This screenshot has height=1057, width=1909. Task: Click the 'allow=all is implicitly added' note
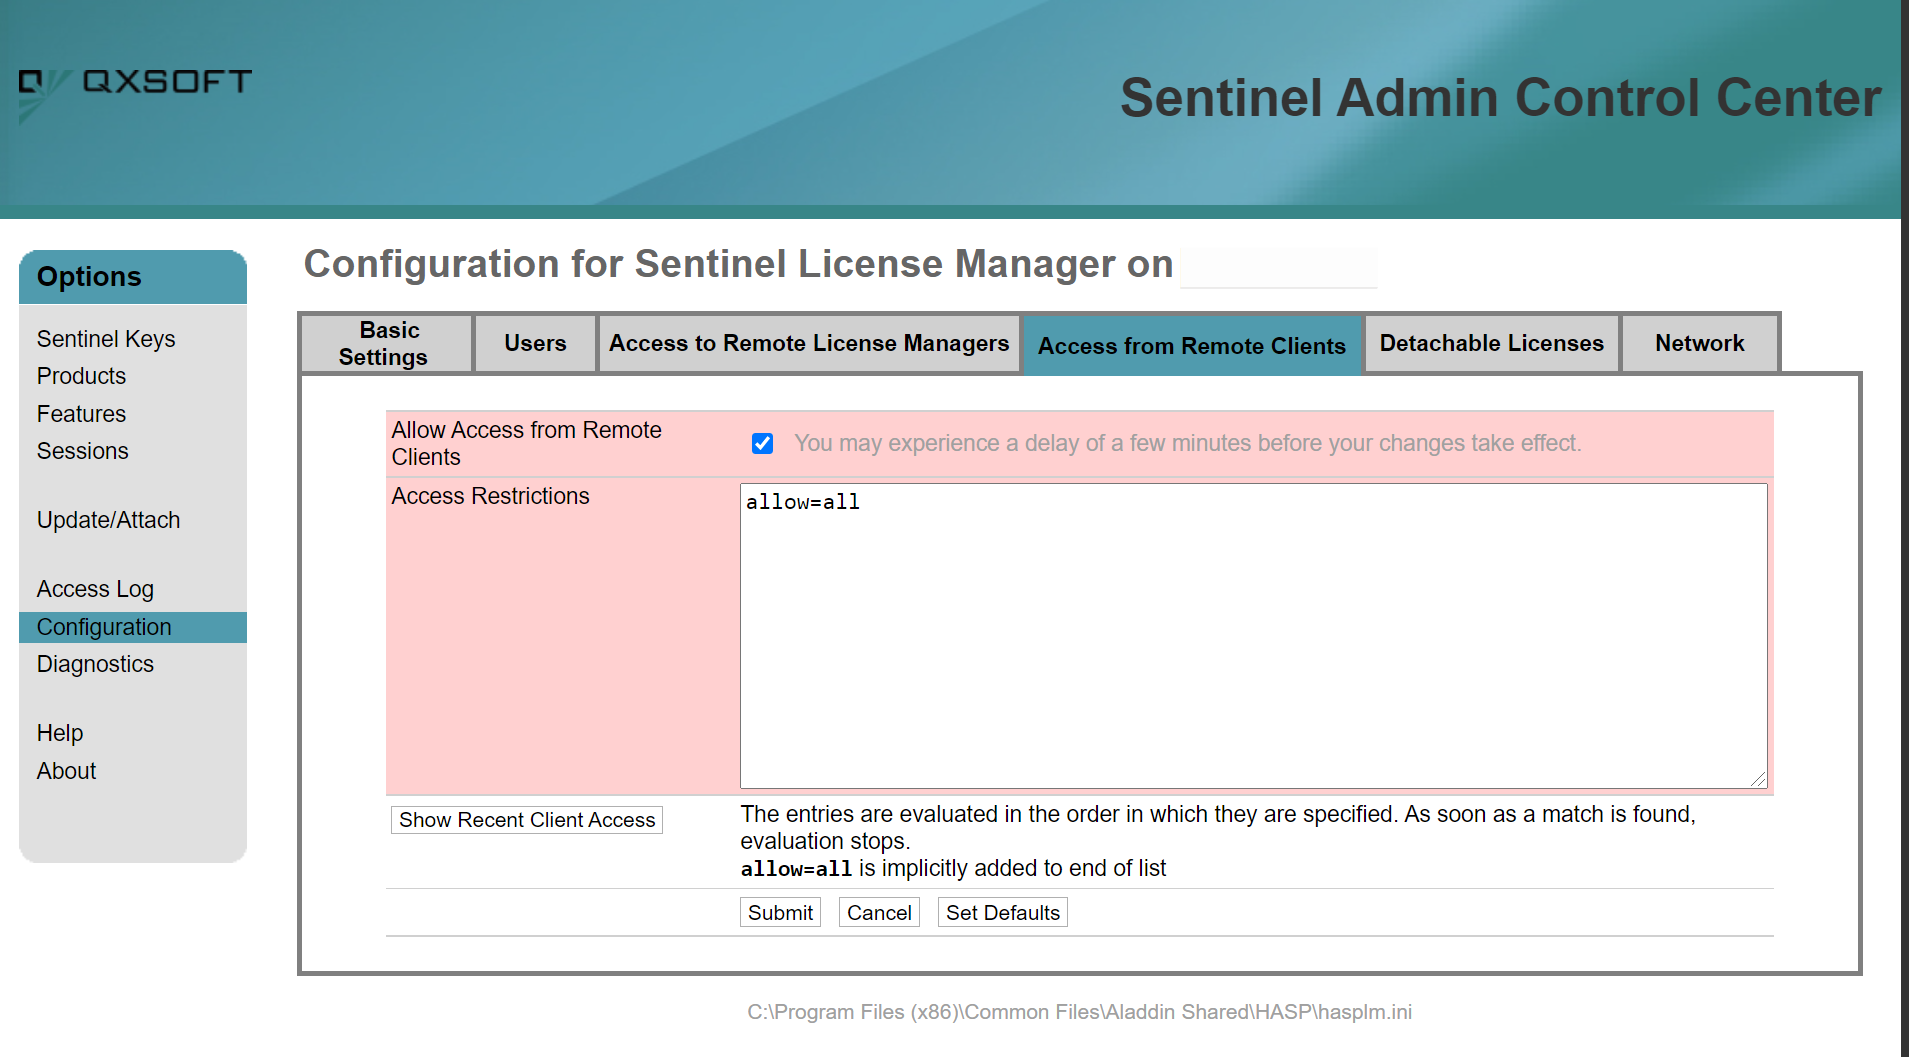[x=953, y=868]
